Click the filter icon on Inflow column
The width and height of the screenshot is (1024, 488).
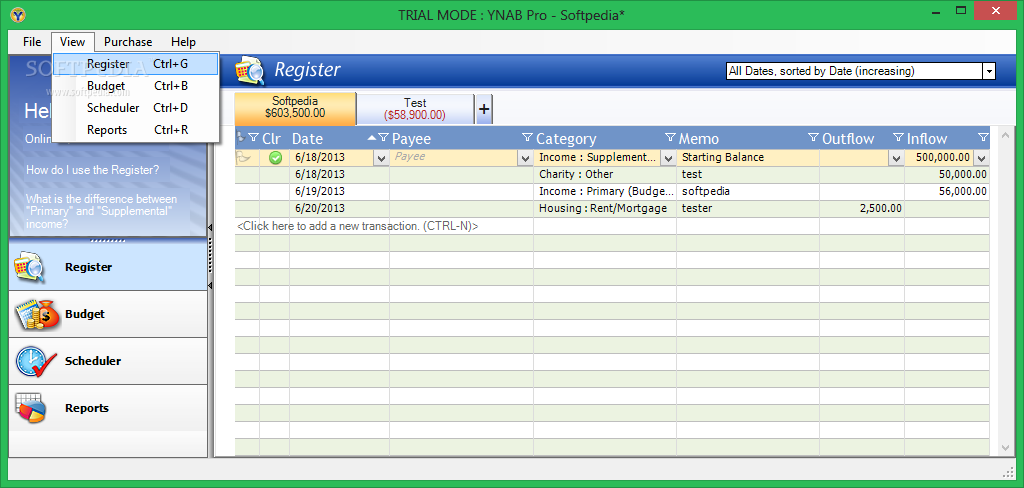[x=983, y=137]
